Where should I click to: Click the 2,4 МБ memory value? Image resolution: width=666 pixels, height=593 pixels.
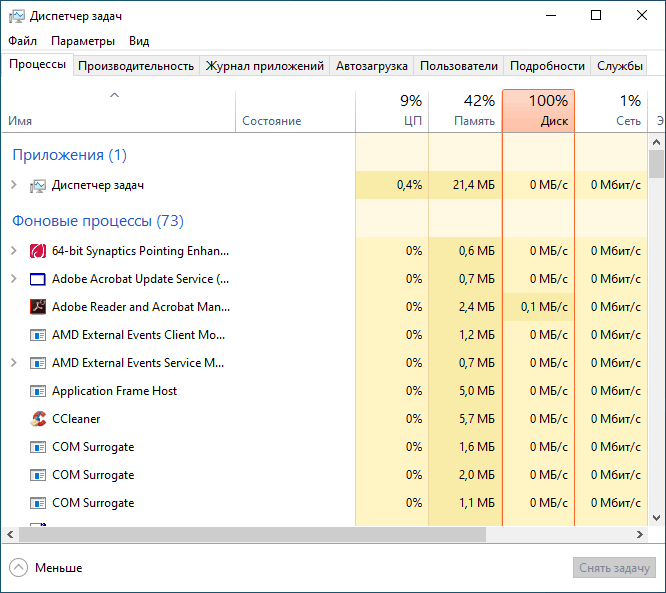(477, 307)
